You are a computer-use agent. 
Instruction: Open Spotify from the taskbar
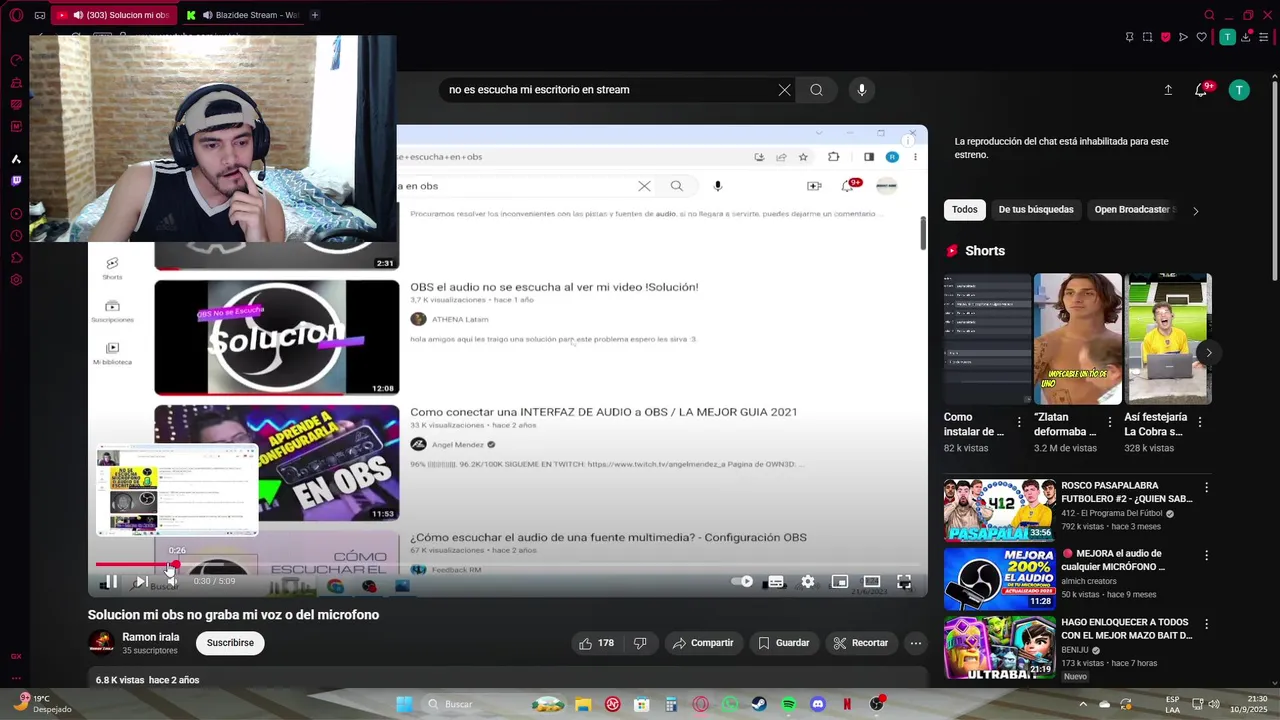[x=788, y=704]
